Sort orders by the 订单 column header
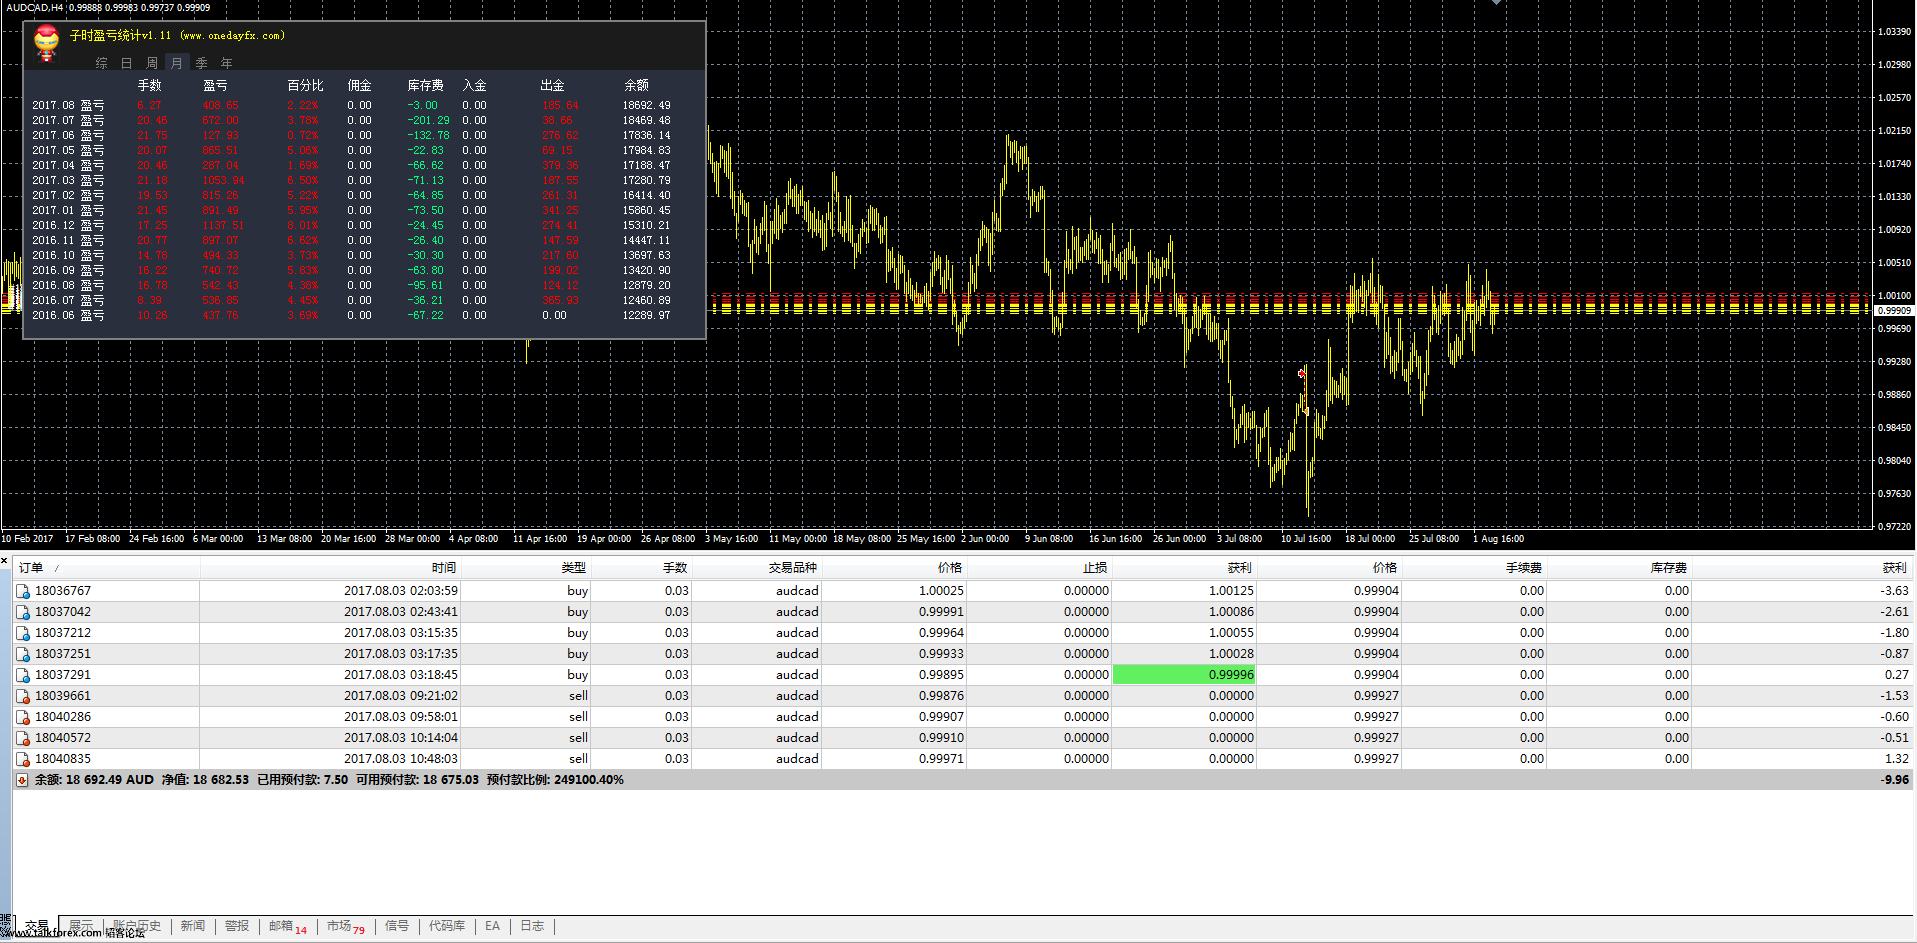Viewport: 1917px width, 943px height. [31, 568]
